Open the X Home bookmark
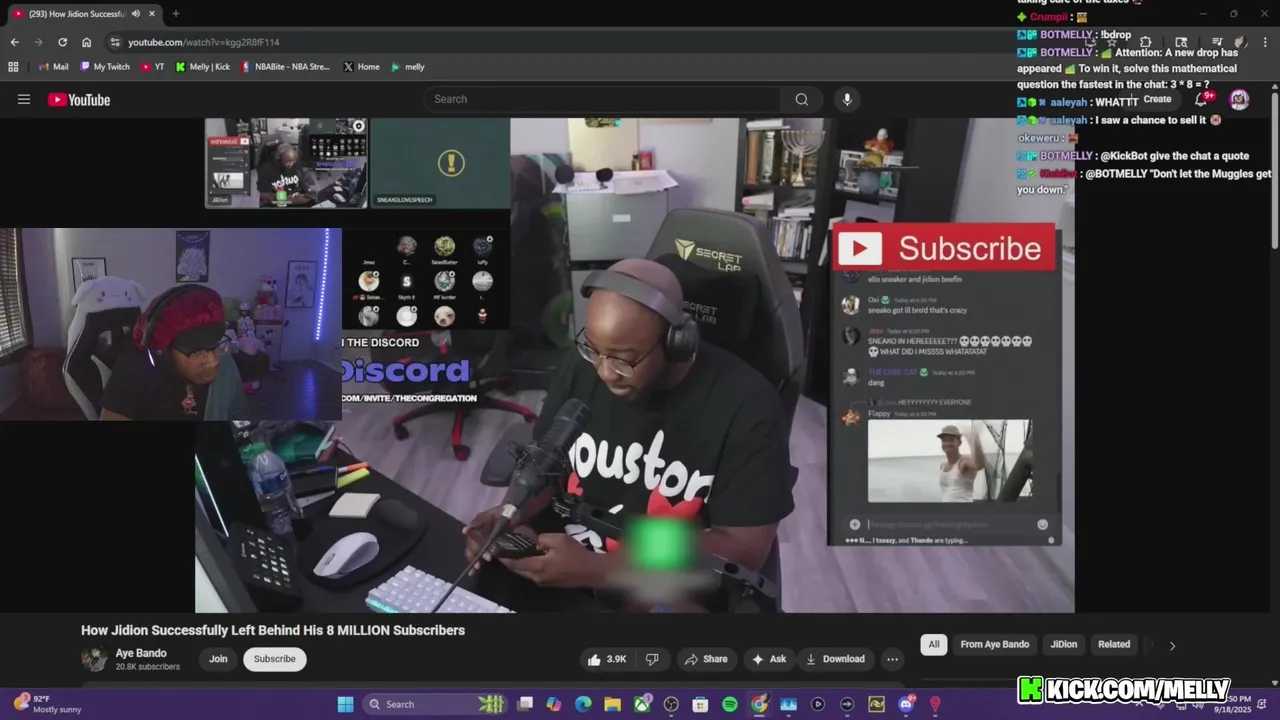Image resolution: width=1280 pixels, height=720 pixels. 361,67
